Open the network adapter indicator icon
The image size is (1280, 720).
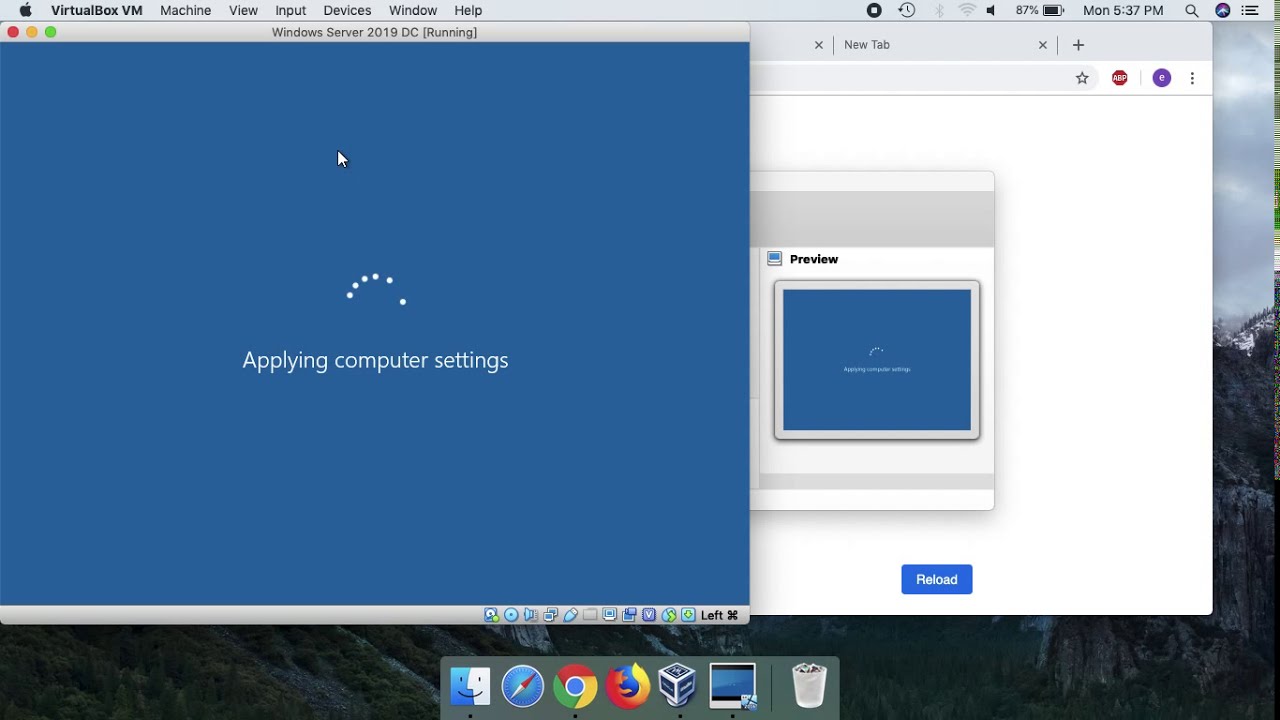click(x=550, y=615)
